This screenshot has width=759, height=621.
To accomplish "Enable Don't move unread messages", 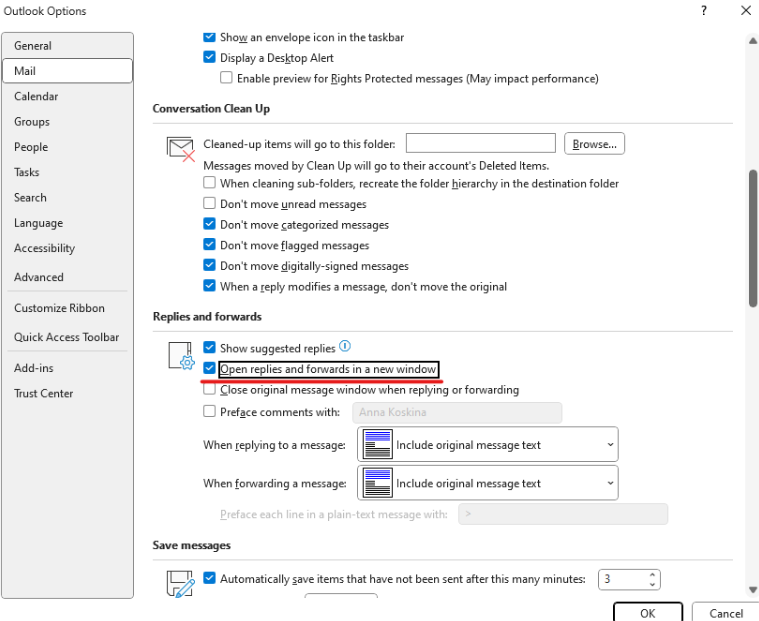I will click(209, 204).
